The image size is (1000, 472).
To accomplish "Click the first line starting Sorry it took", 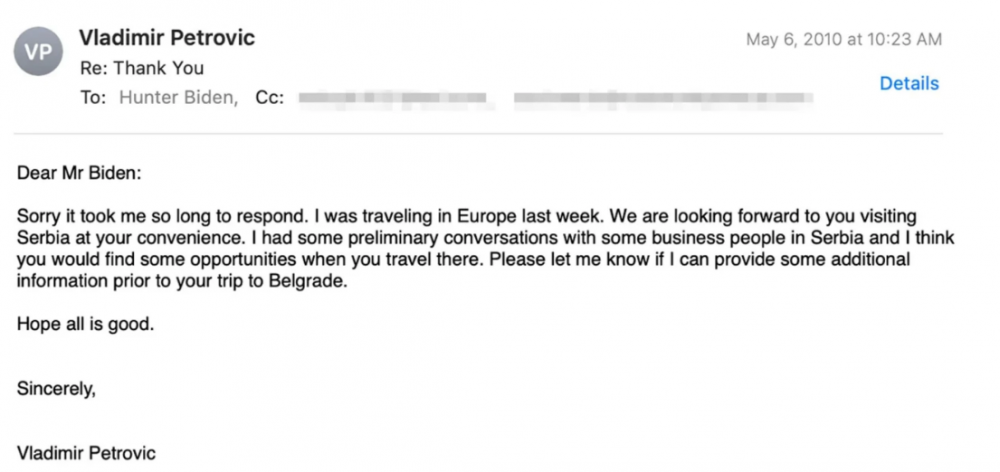I will point(466,217).
